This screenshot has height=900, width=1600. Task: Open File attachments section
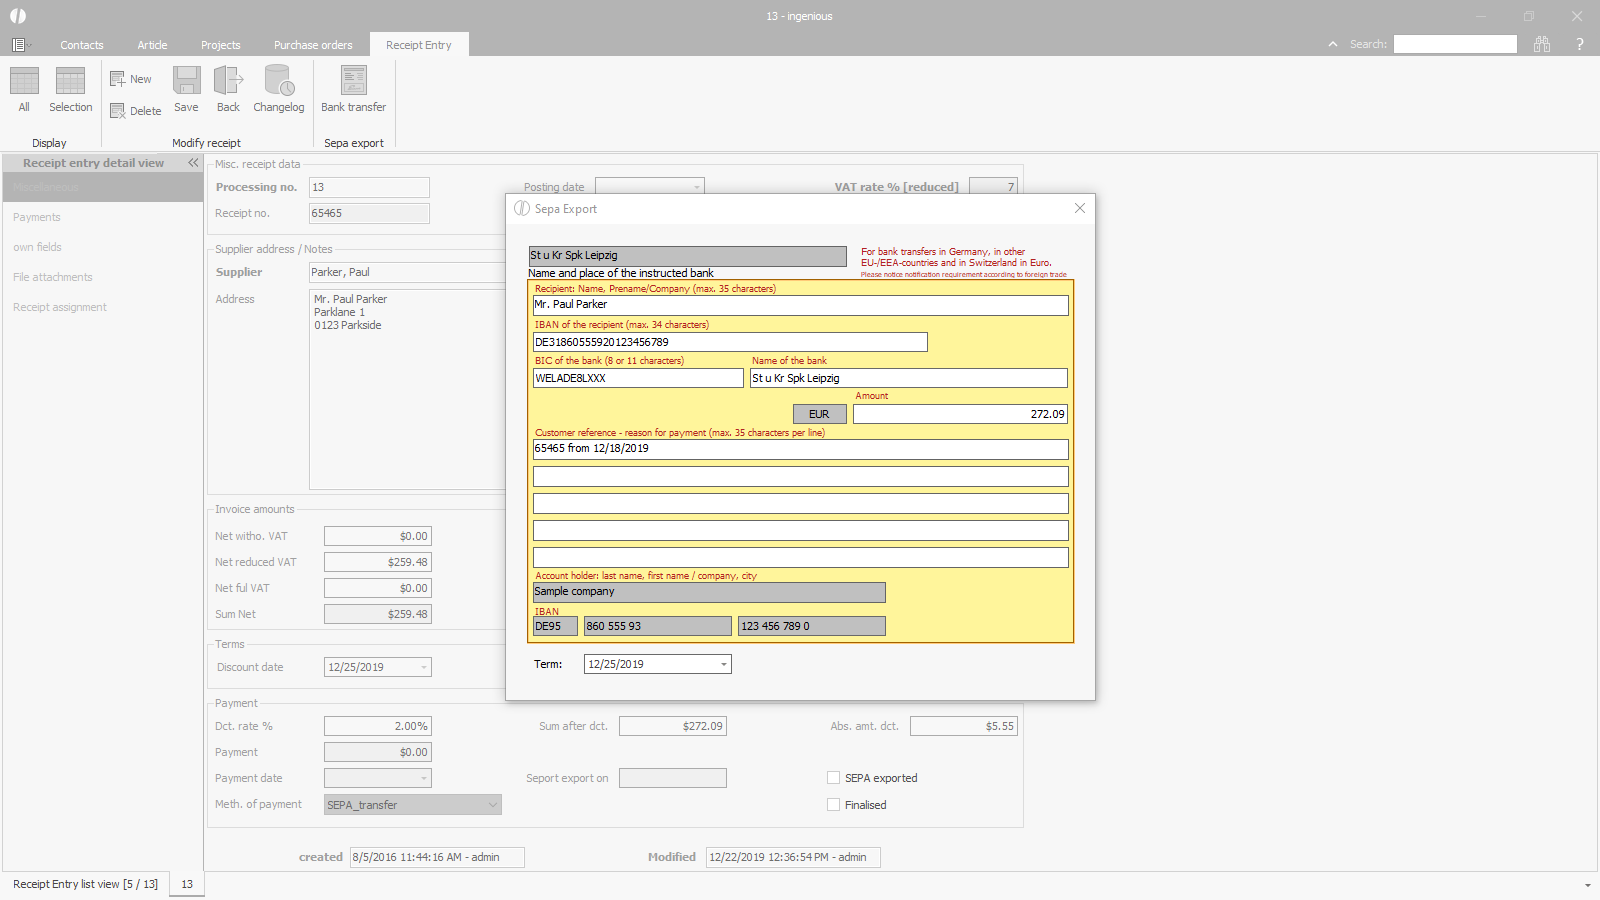point(53,277)
